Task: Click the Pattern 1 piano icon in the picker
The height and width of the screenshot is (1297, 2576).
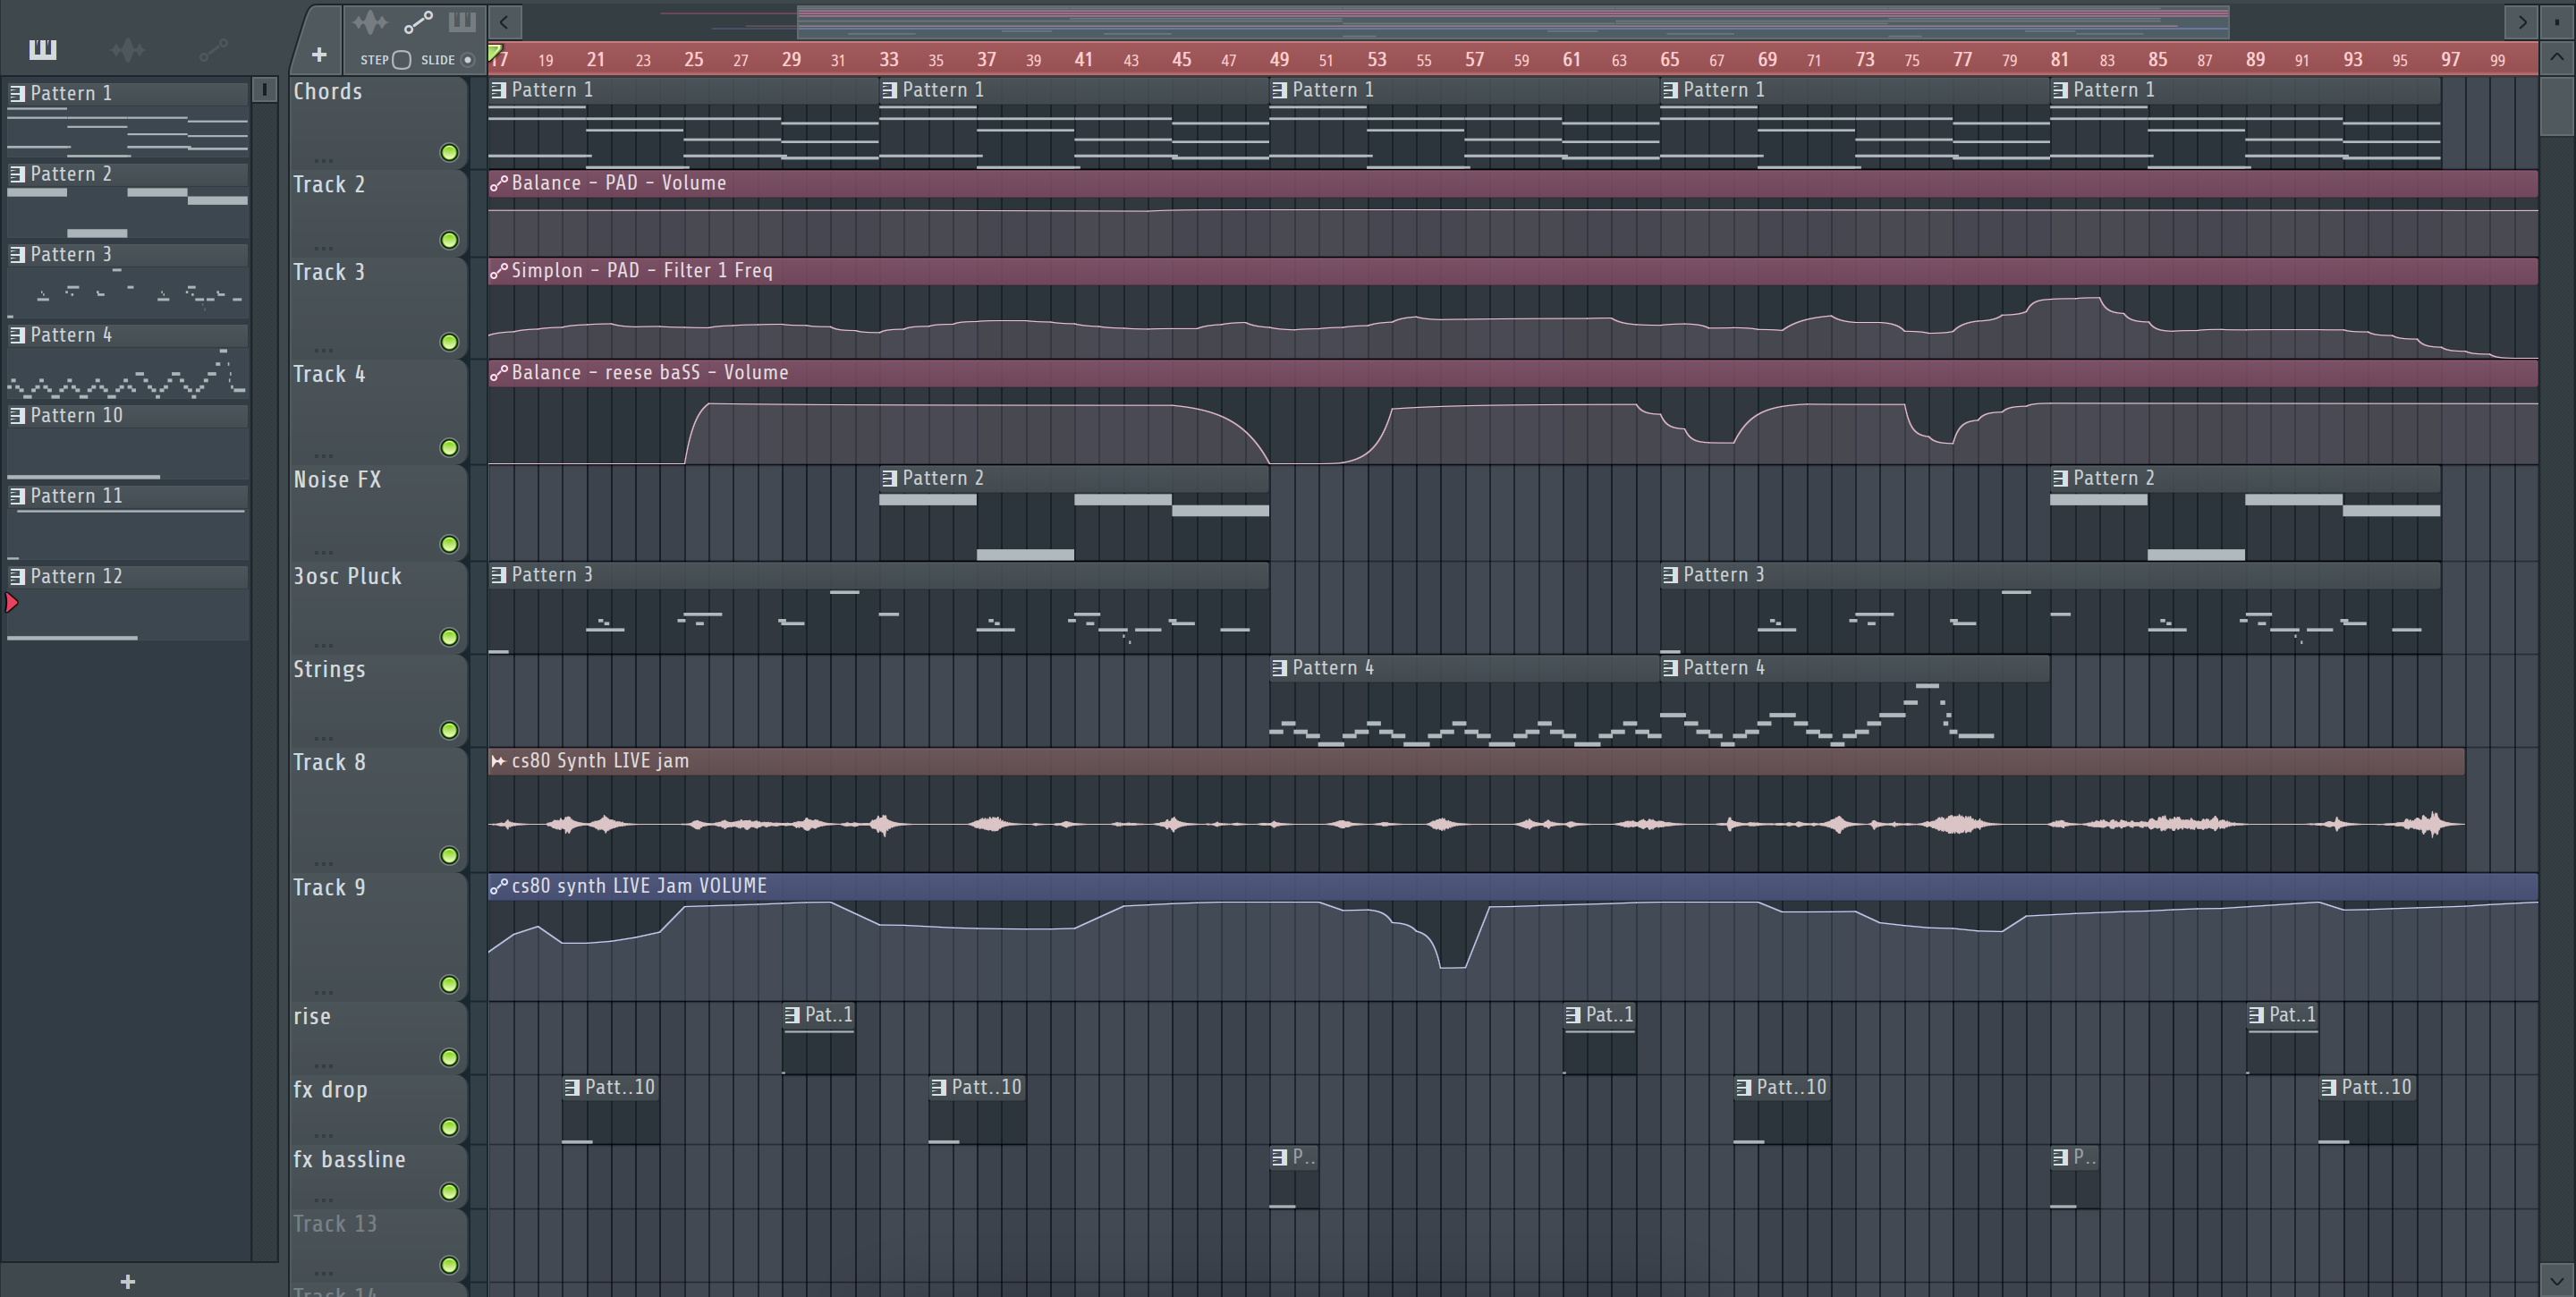Action: 17,93
